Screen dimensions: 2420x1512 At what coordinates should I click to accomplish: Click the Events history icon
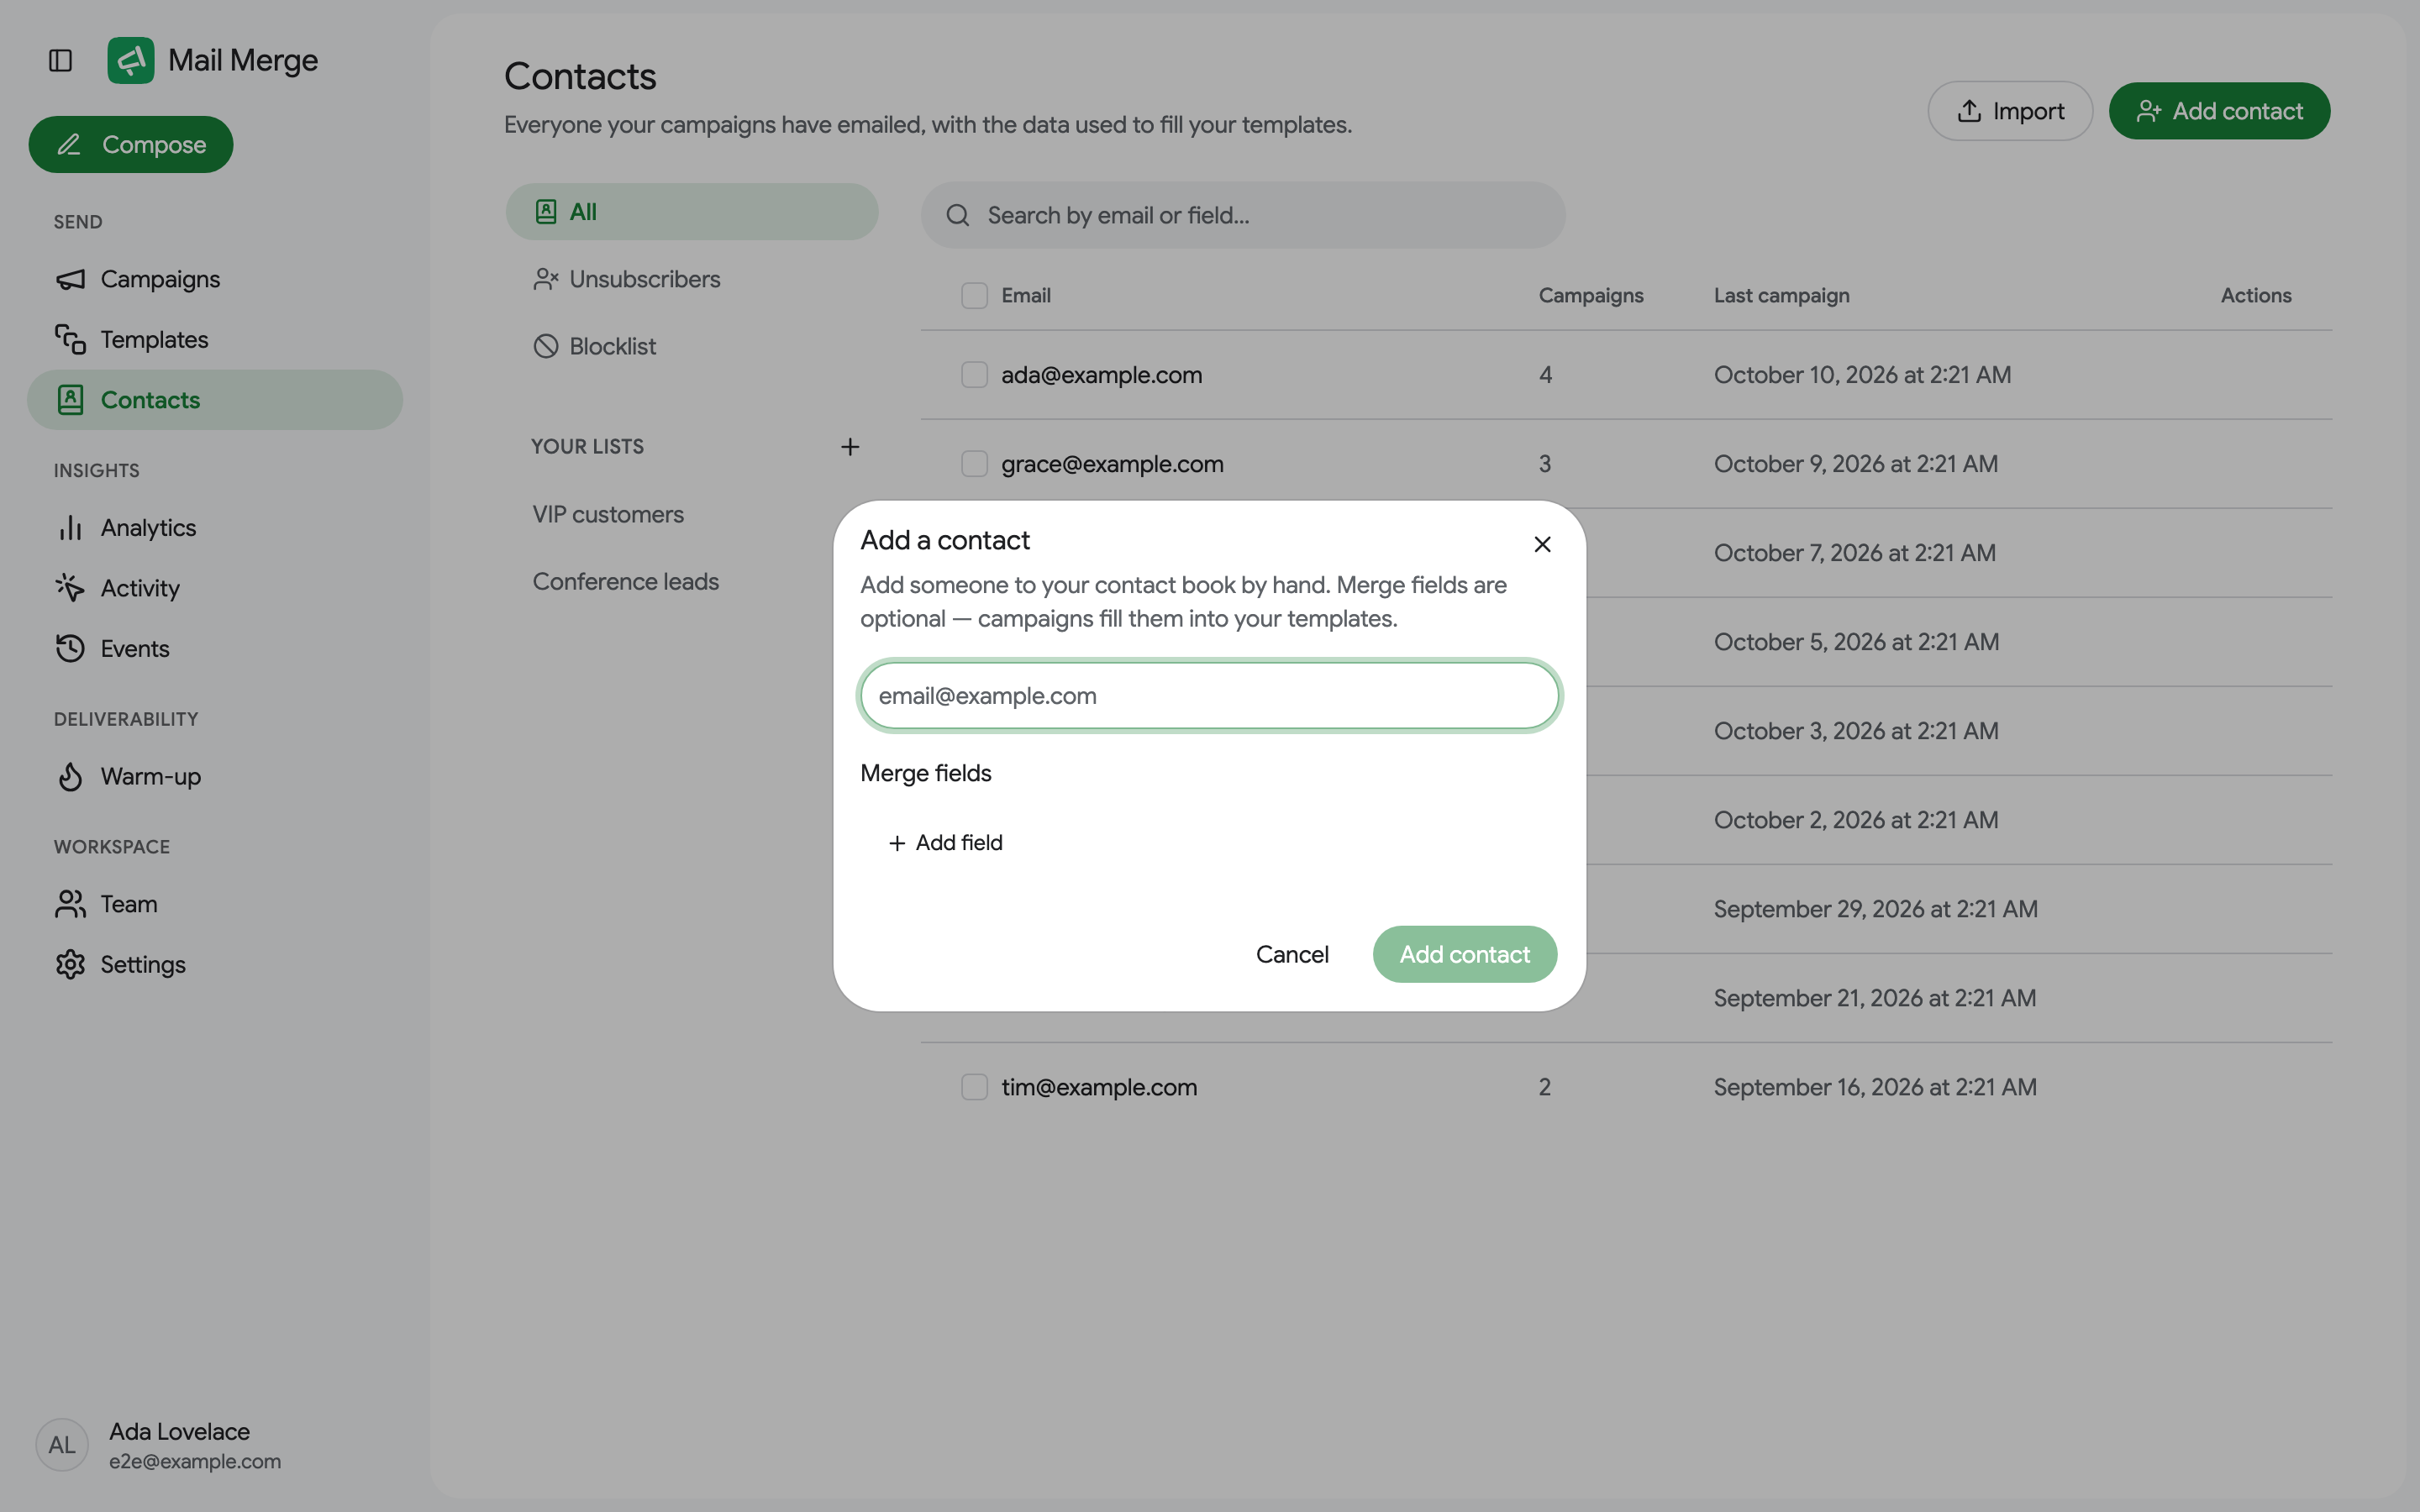click(x=70, y=648)
